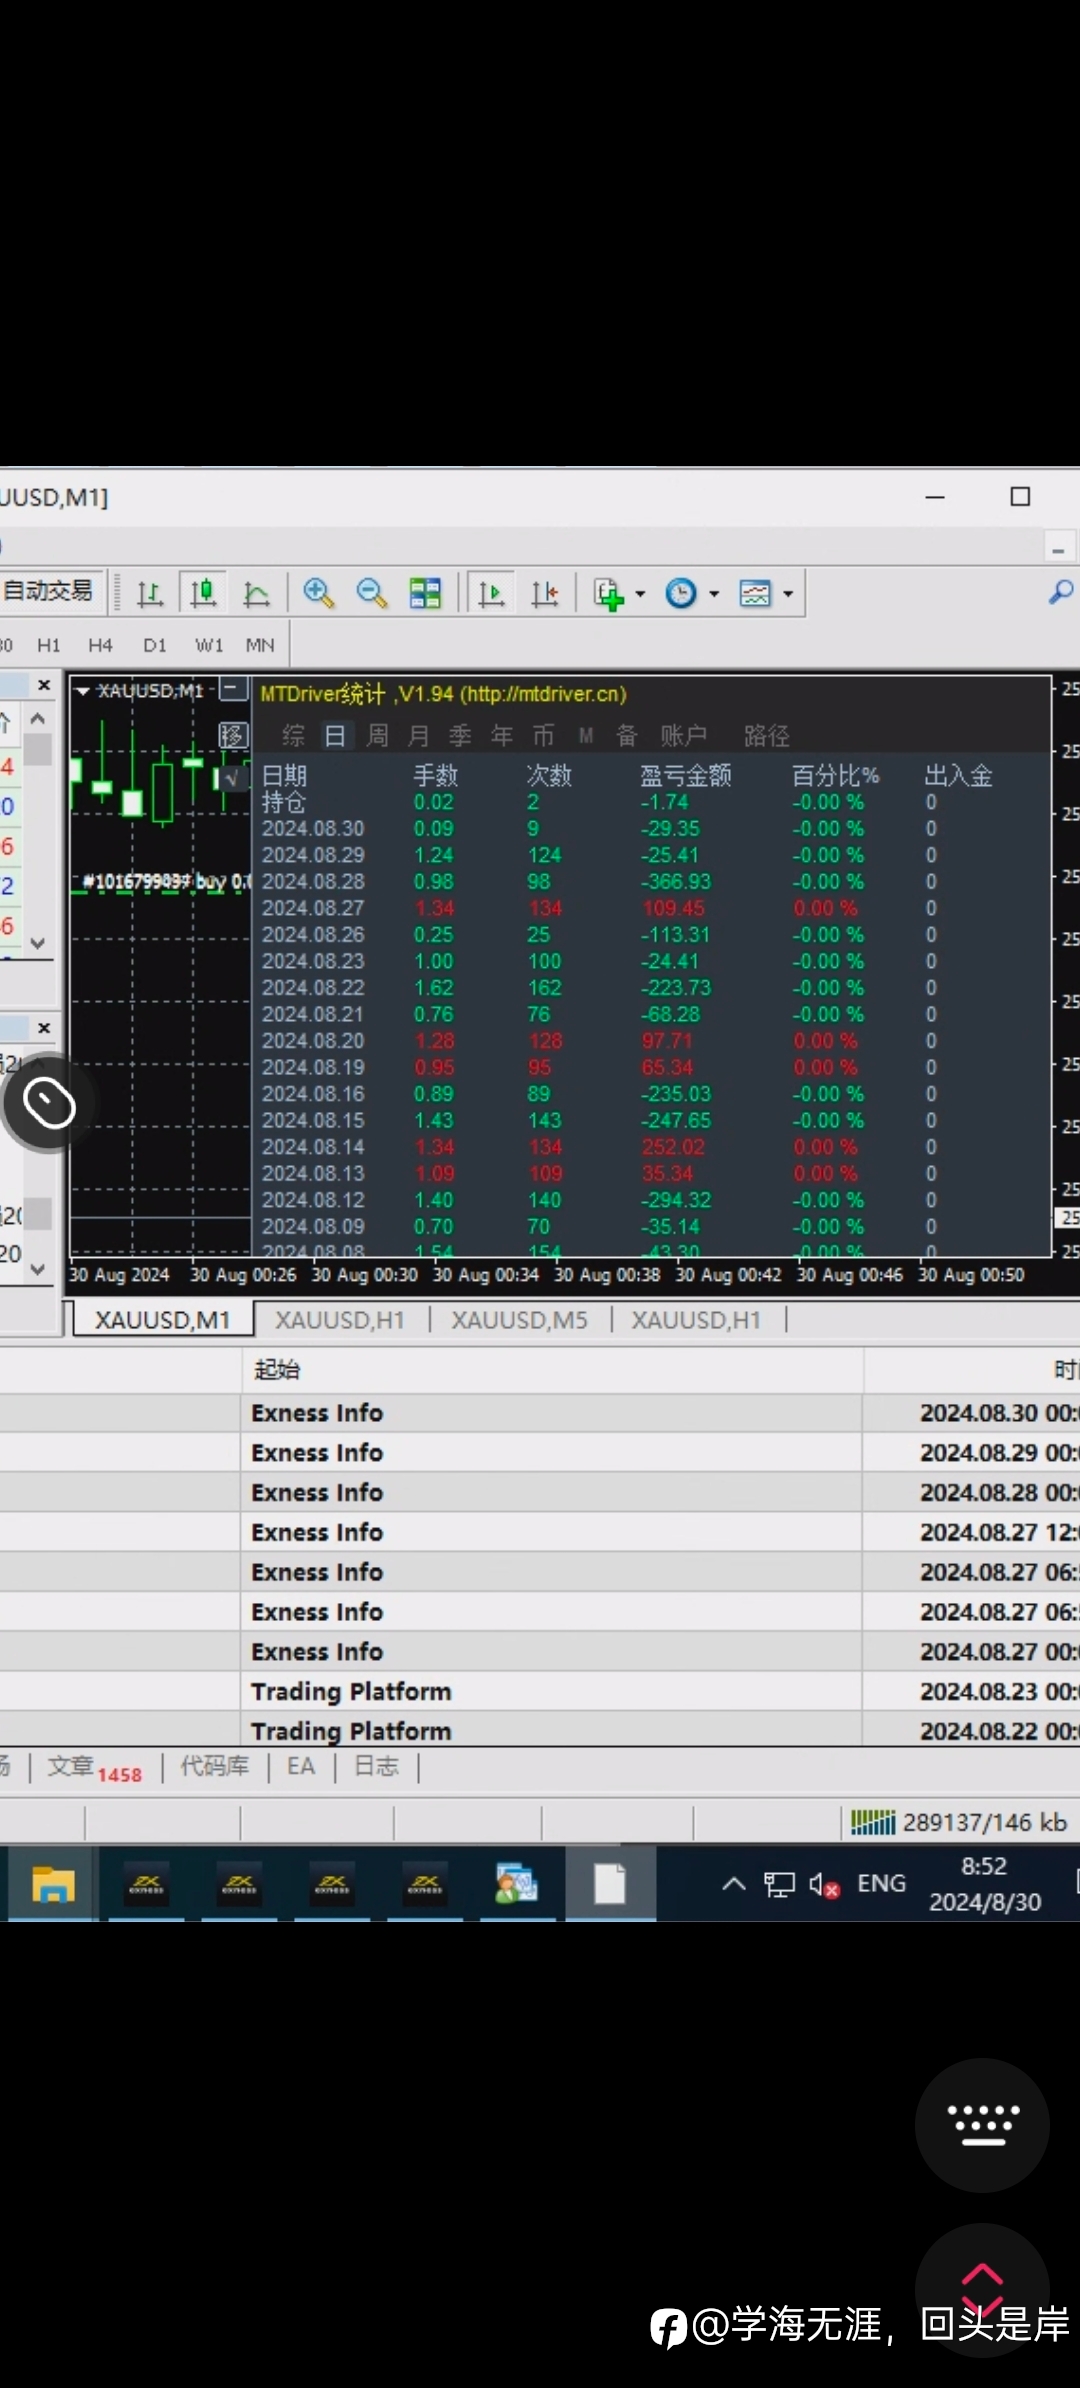Open the 代码库 code base tab
This screenshot has height=2388, width=1080.
click(x=214, y=1767)
